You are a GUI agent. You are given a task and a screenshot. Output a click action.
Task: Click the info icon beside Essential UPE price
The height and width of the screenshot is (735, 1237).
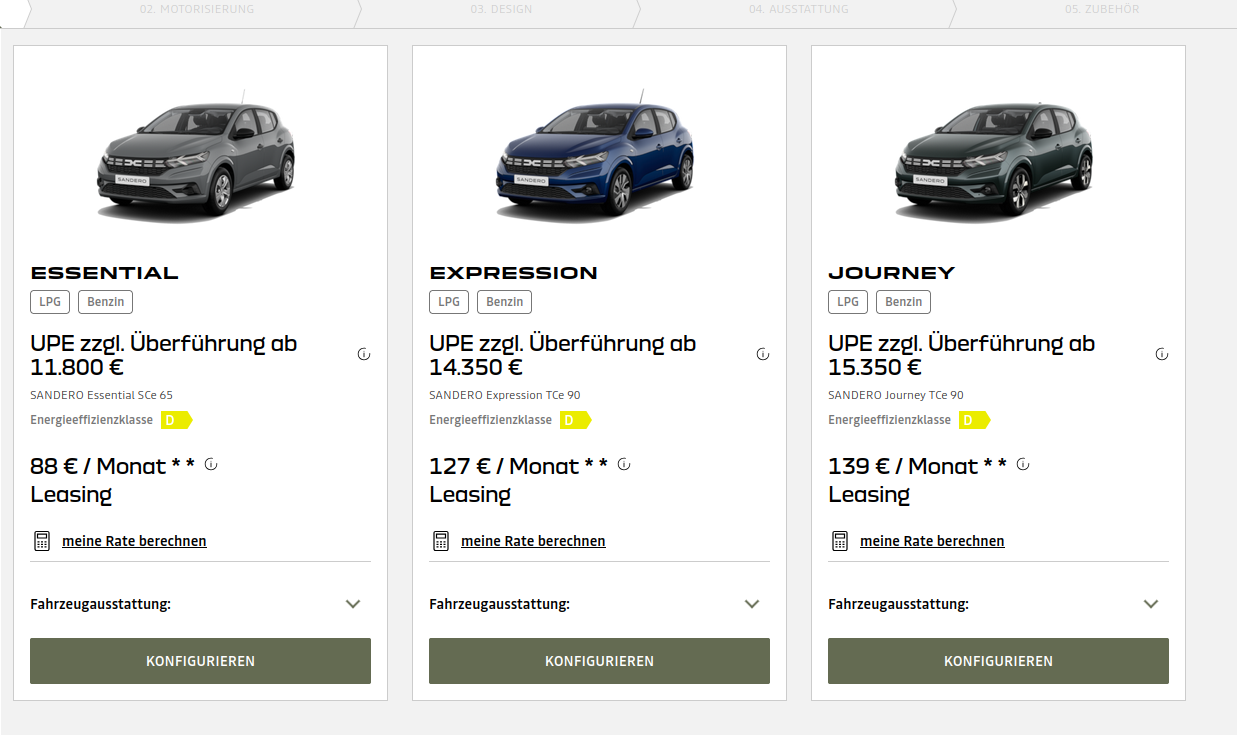tap(364, 354)
